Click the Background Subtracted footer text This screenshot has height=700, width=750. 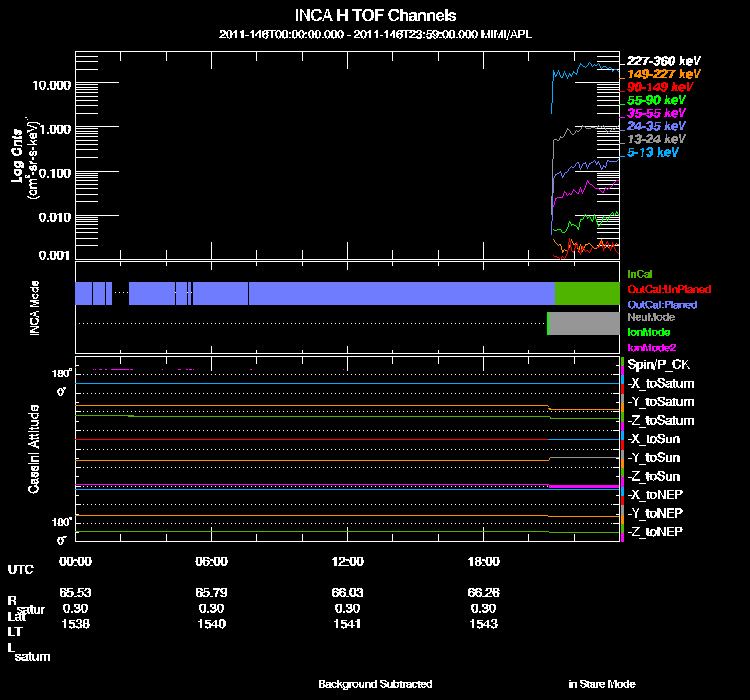point(375,684)
